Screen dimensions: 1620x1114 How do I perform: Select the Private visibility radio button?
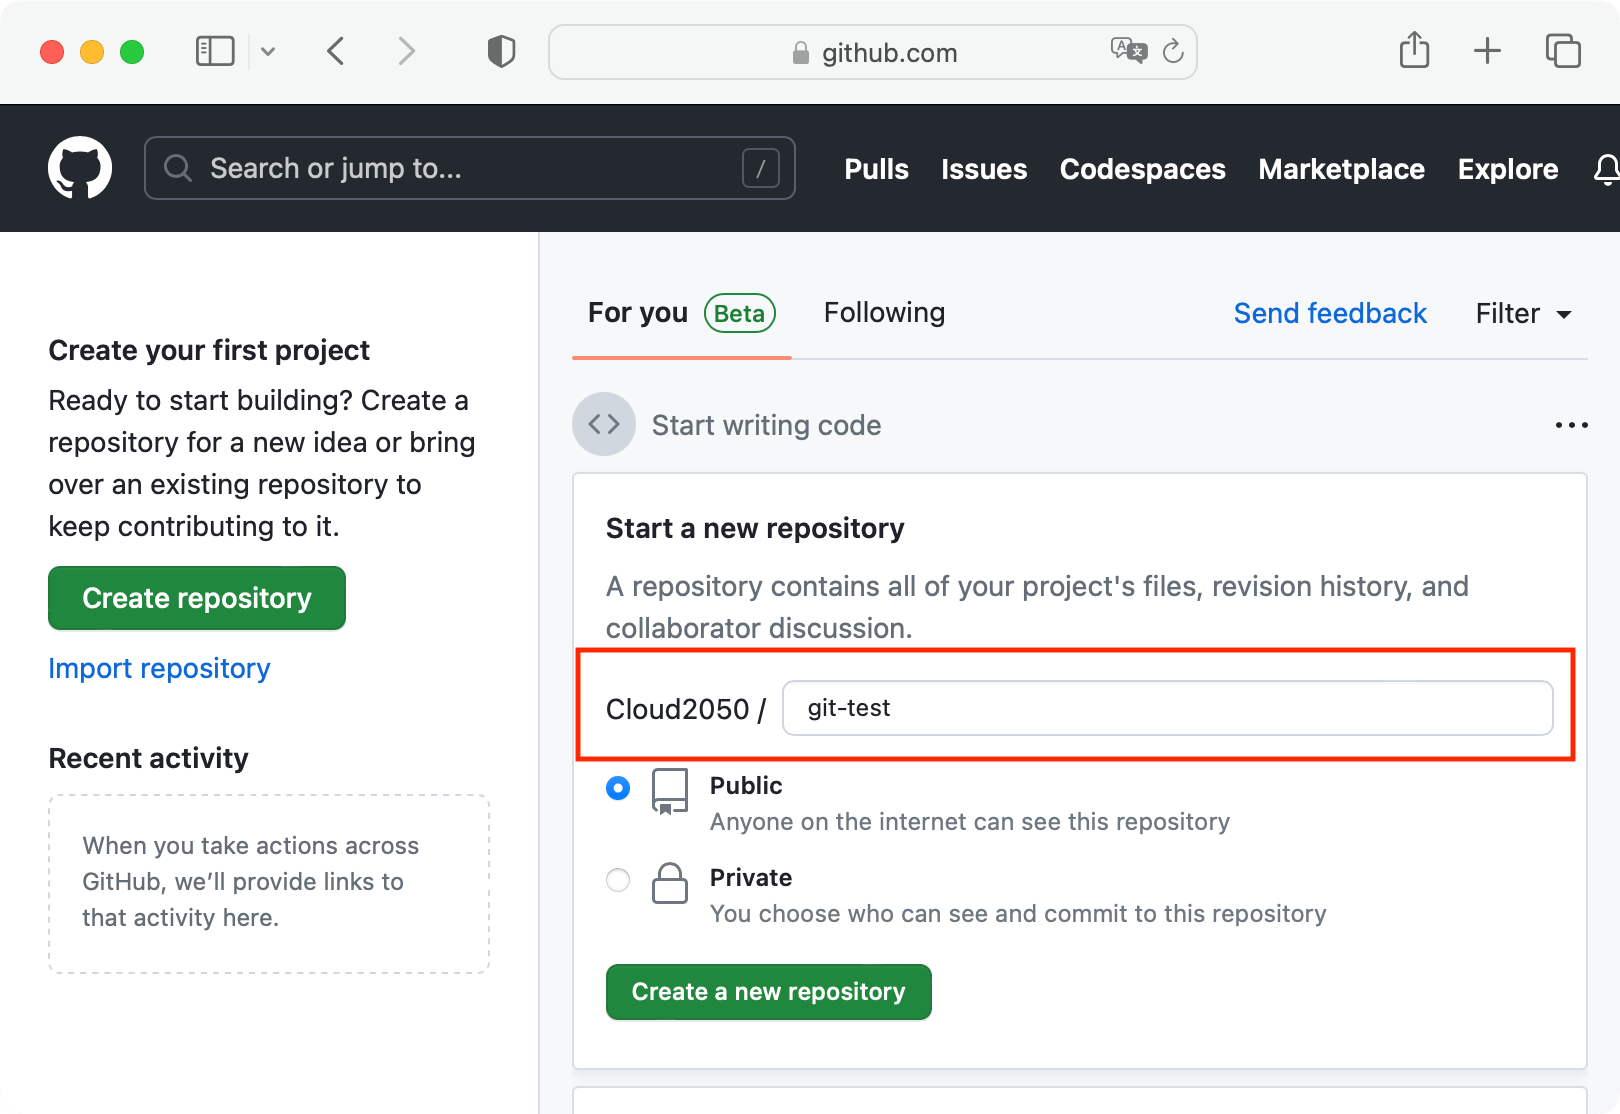[618, 880]
